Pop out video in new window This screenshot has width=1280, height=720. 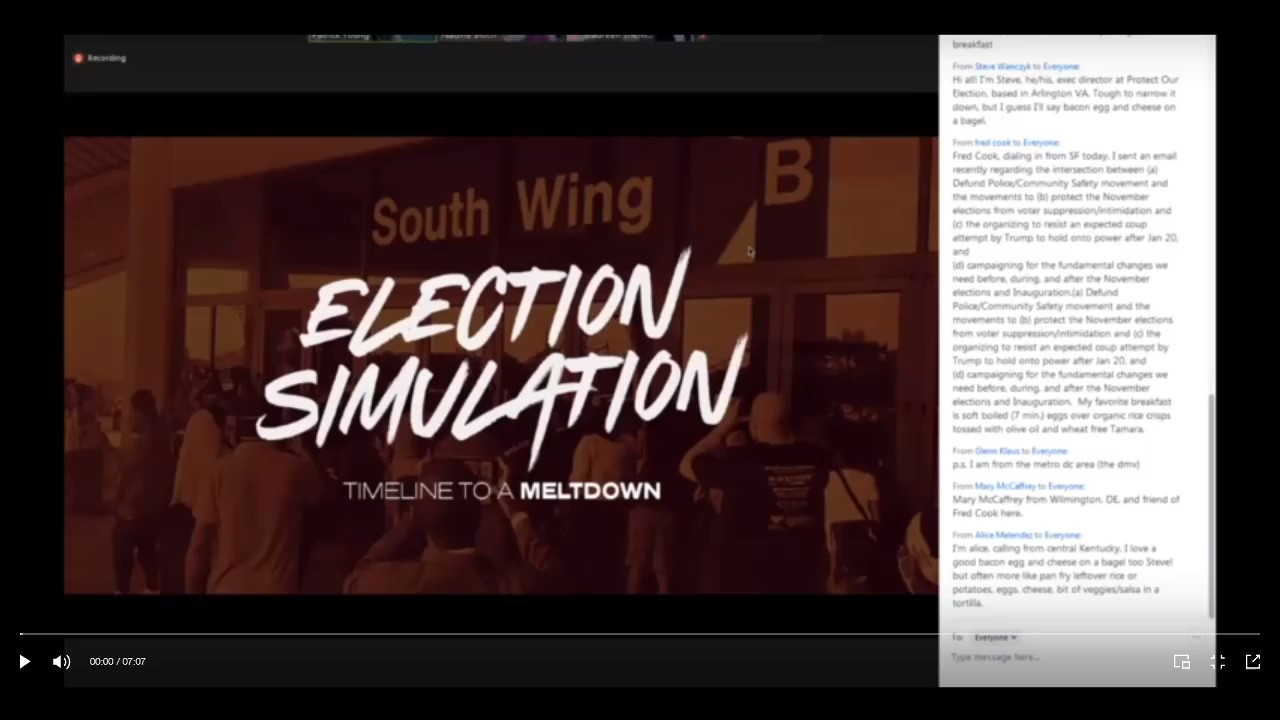point(1252,661)
